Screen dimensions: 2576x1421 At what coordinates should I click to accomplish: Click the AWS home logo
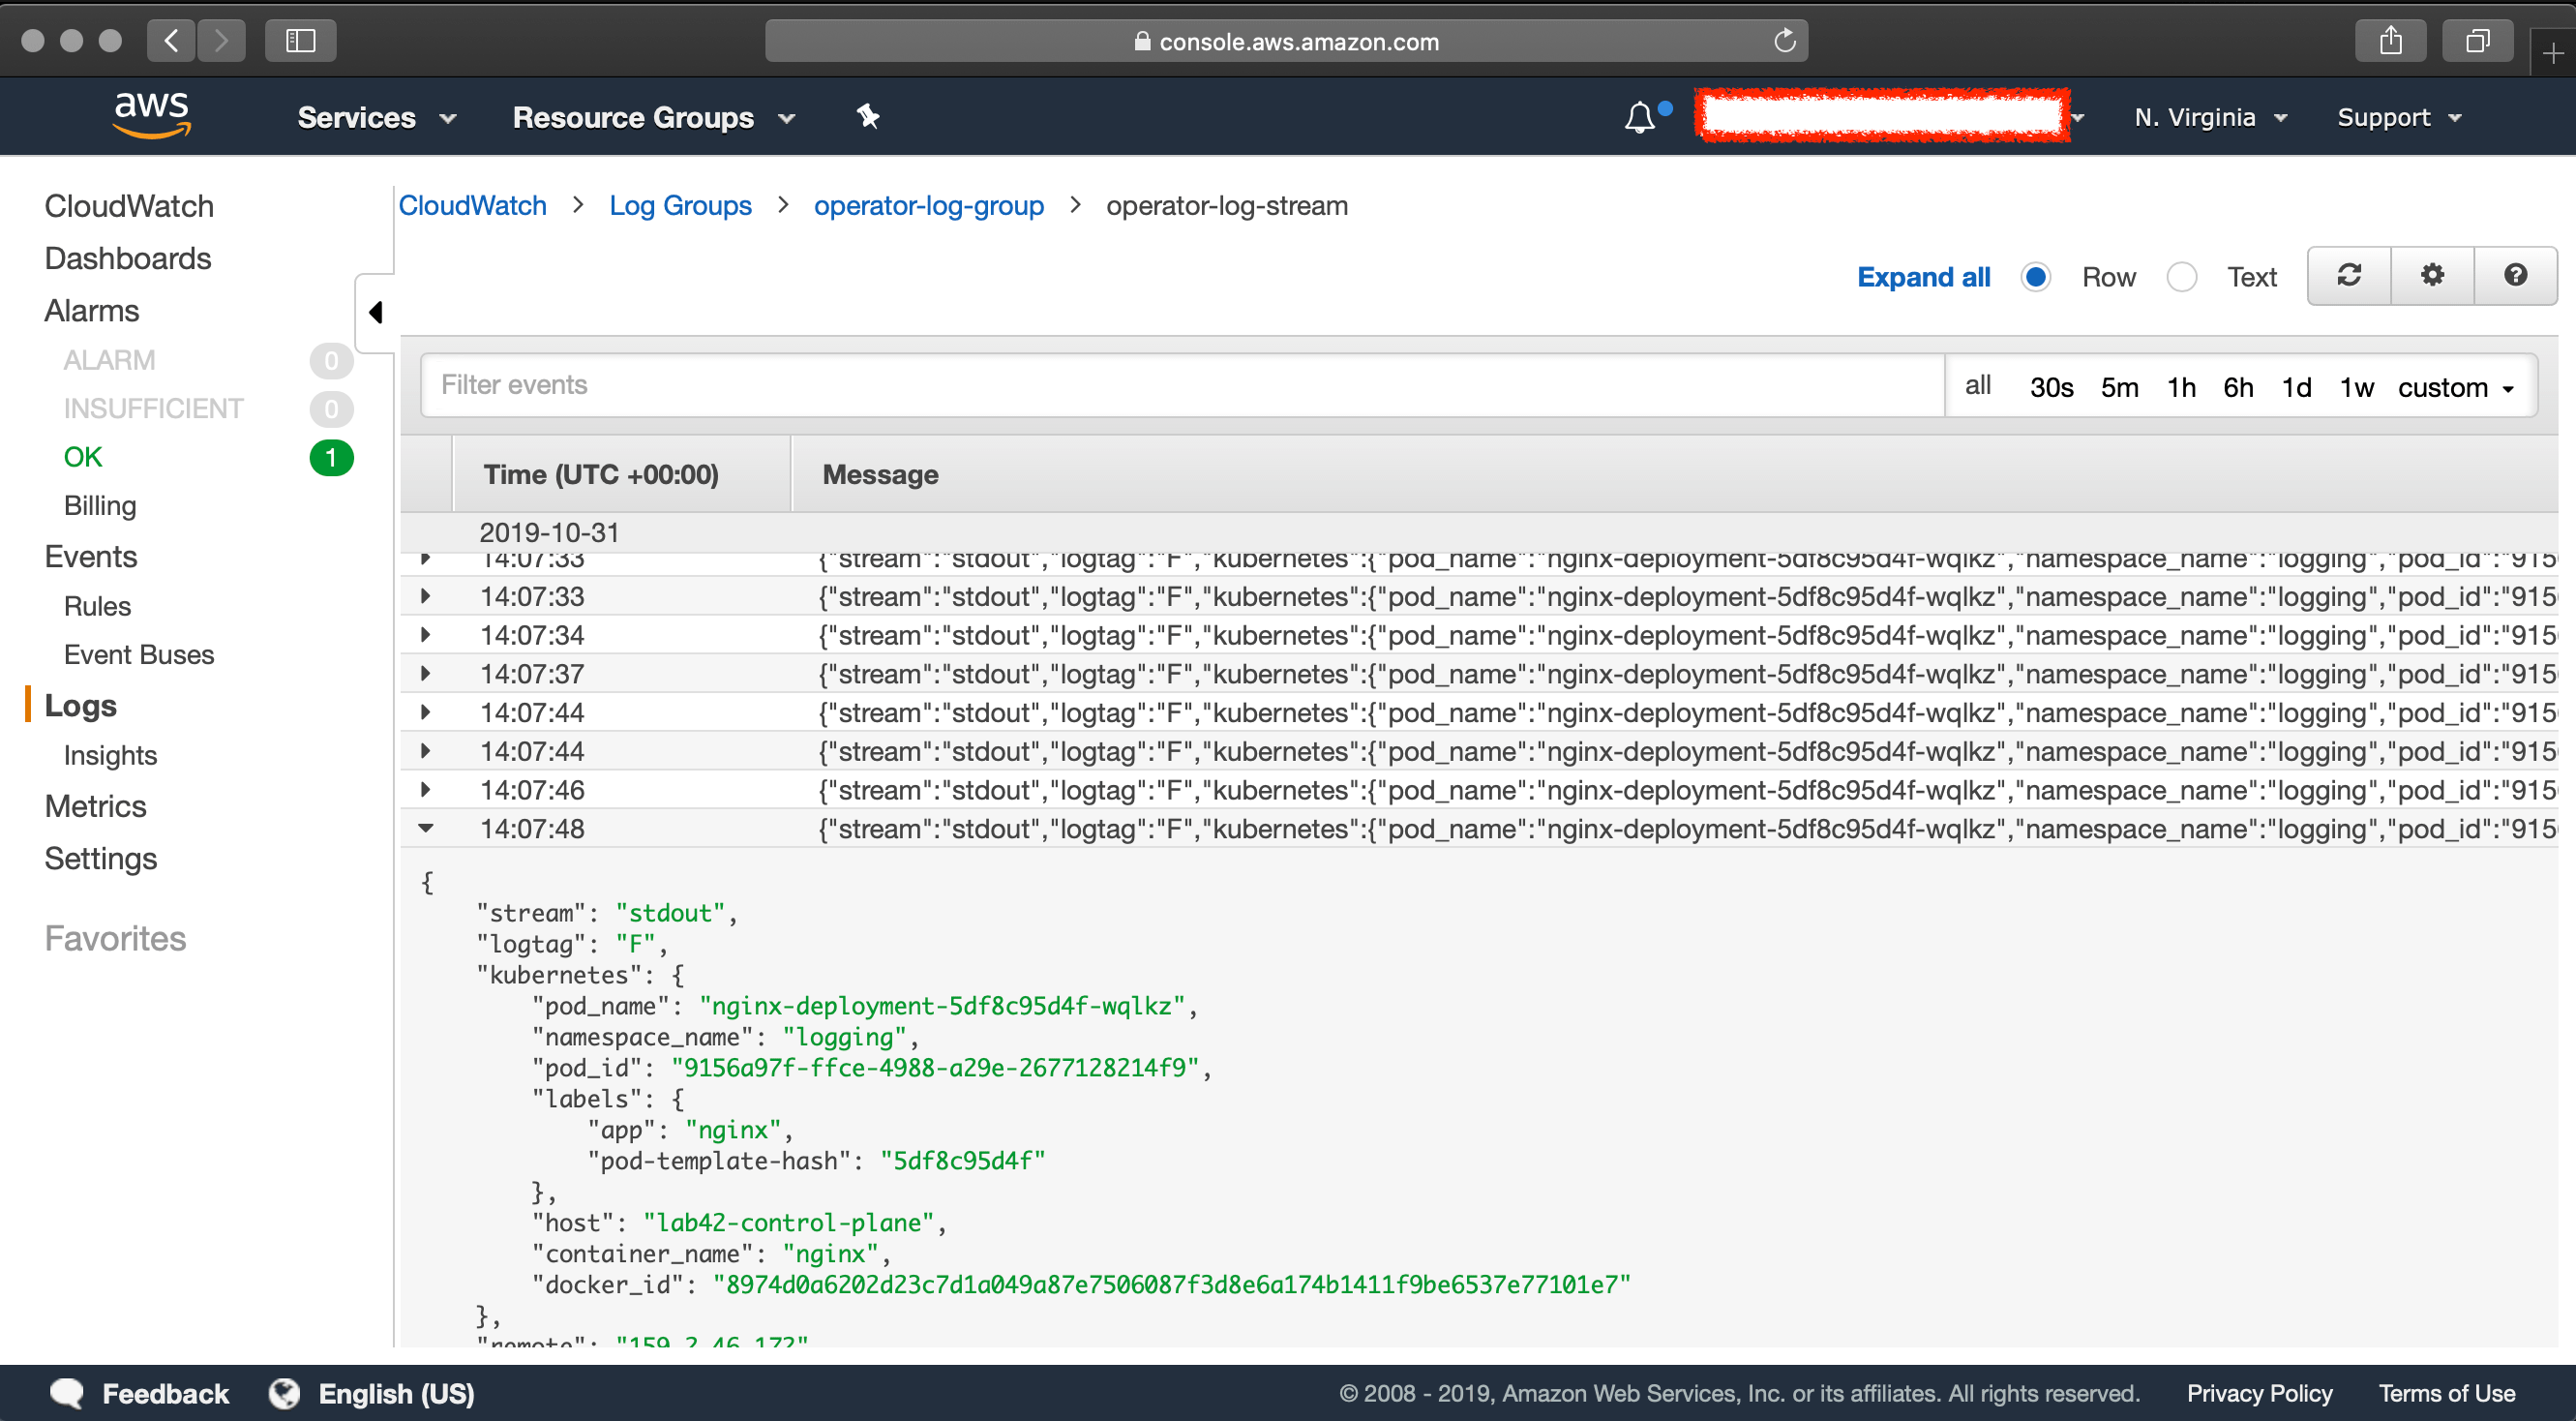[151, 115]
